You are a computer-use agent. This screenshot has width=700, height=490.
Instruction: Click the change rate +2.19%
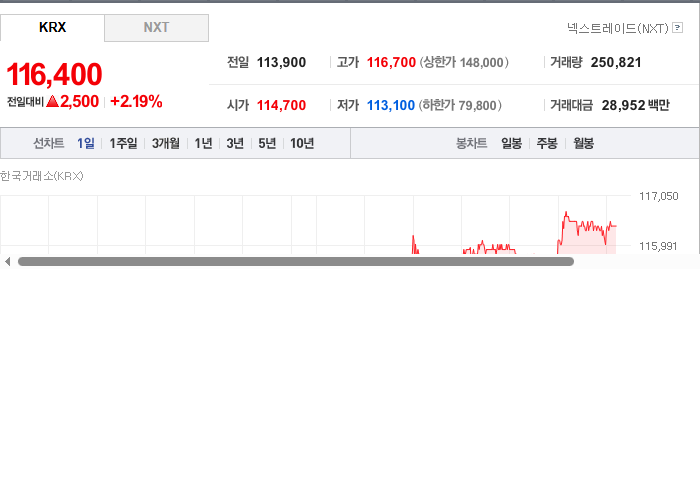click(136, 101)
